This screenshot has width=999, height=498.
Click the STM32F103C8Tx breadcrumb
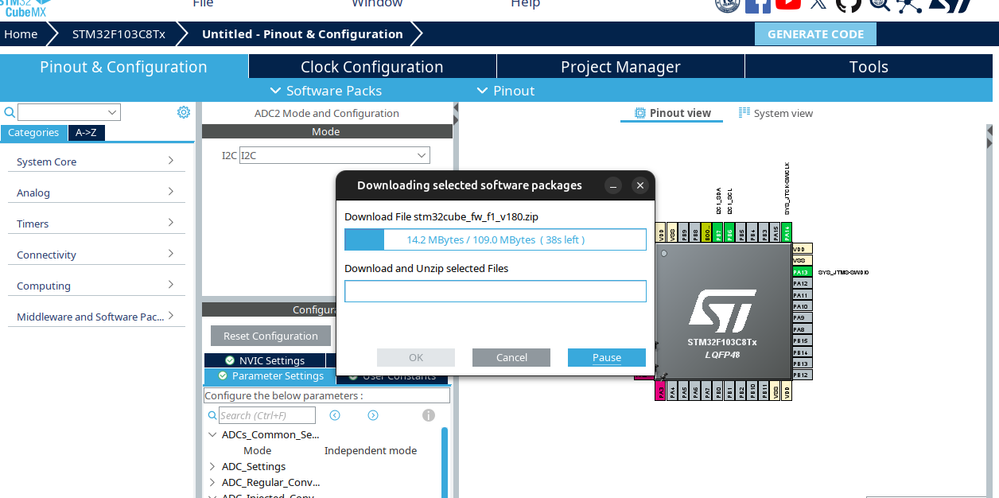tap(119, 34)
